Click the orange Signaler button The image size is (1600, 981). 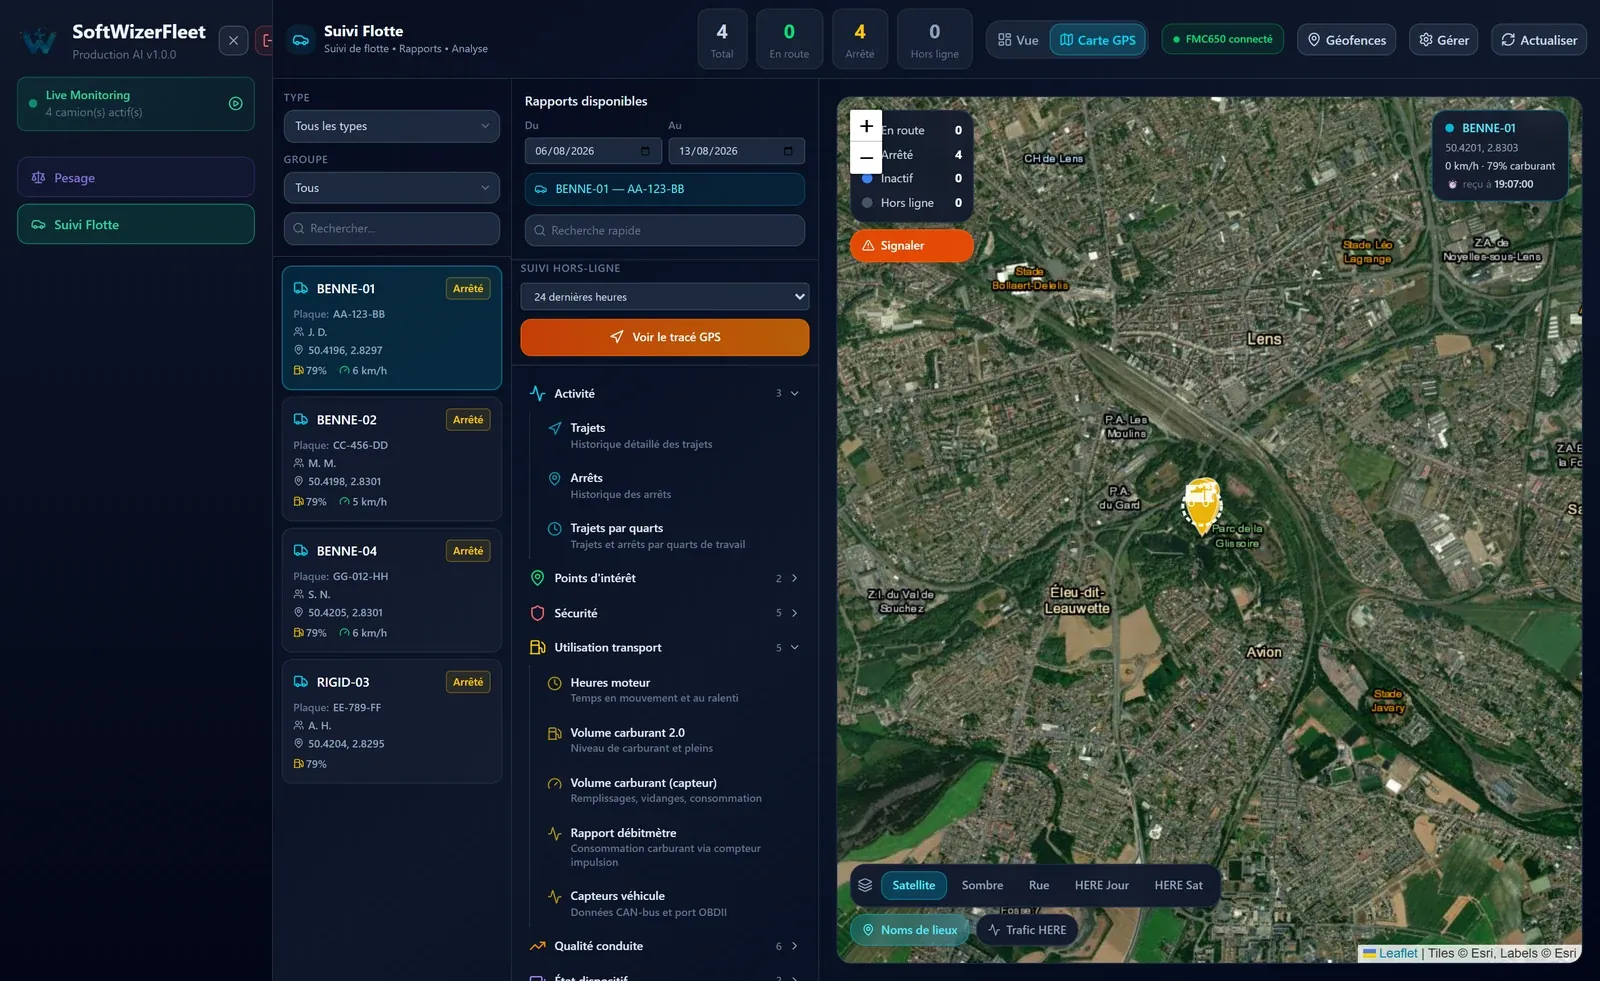pyautogui.click(x=911, y=245)
